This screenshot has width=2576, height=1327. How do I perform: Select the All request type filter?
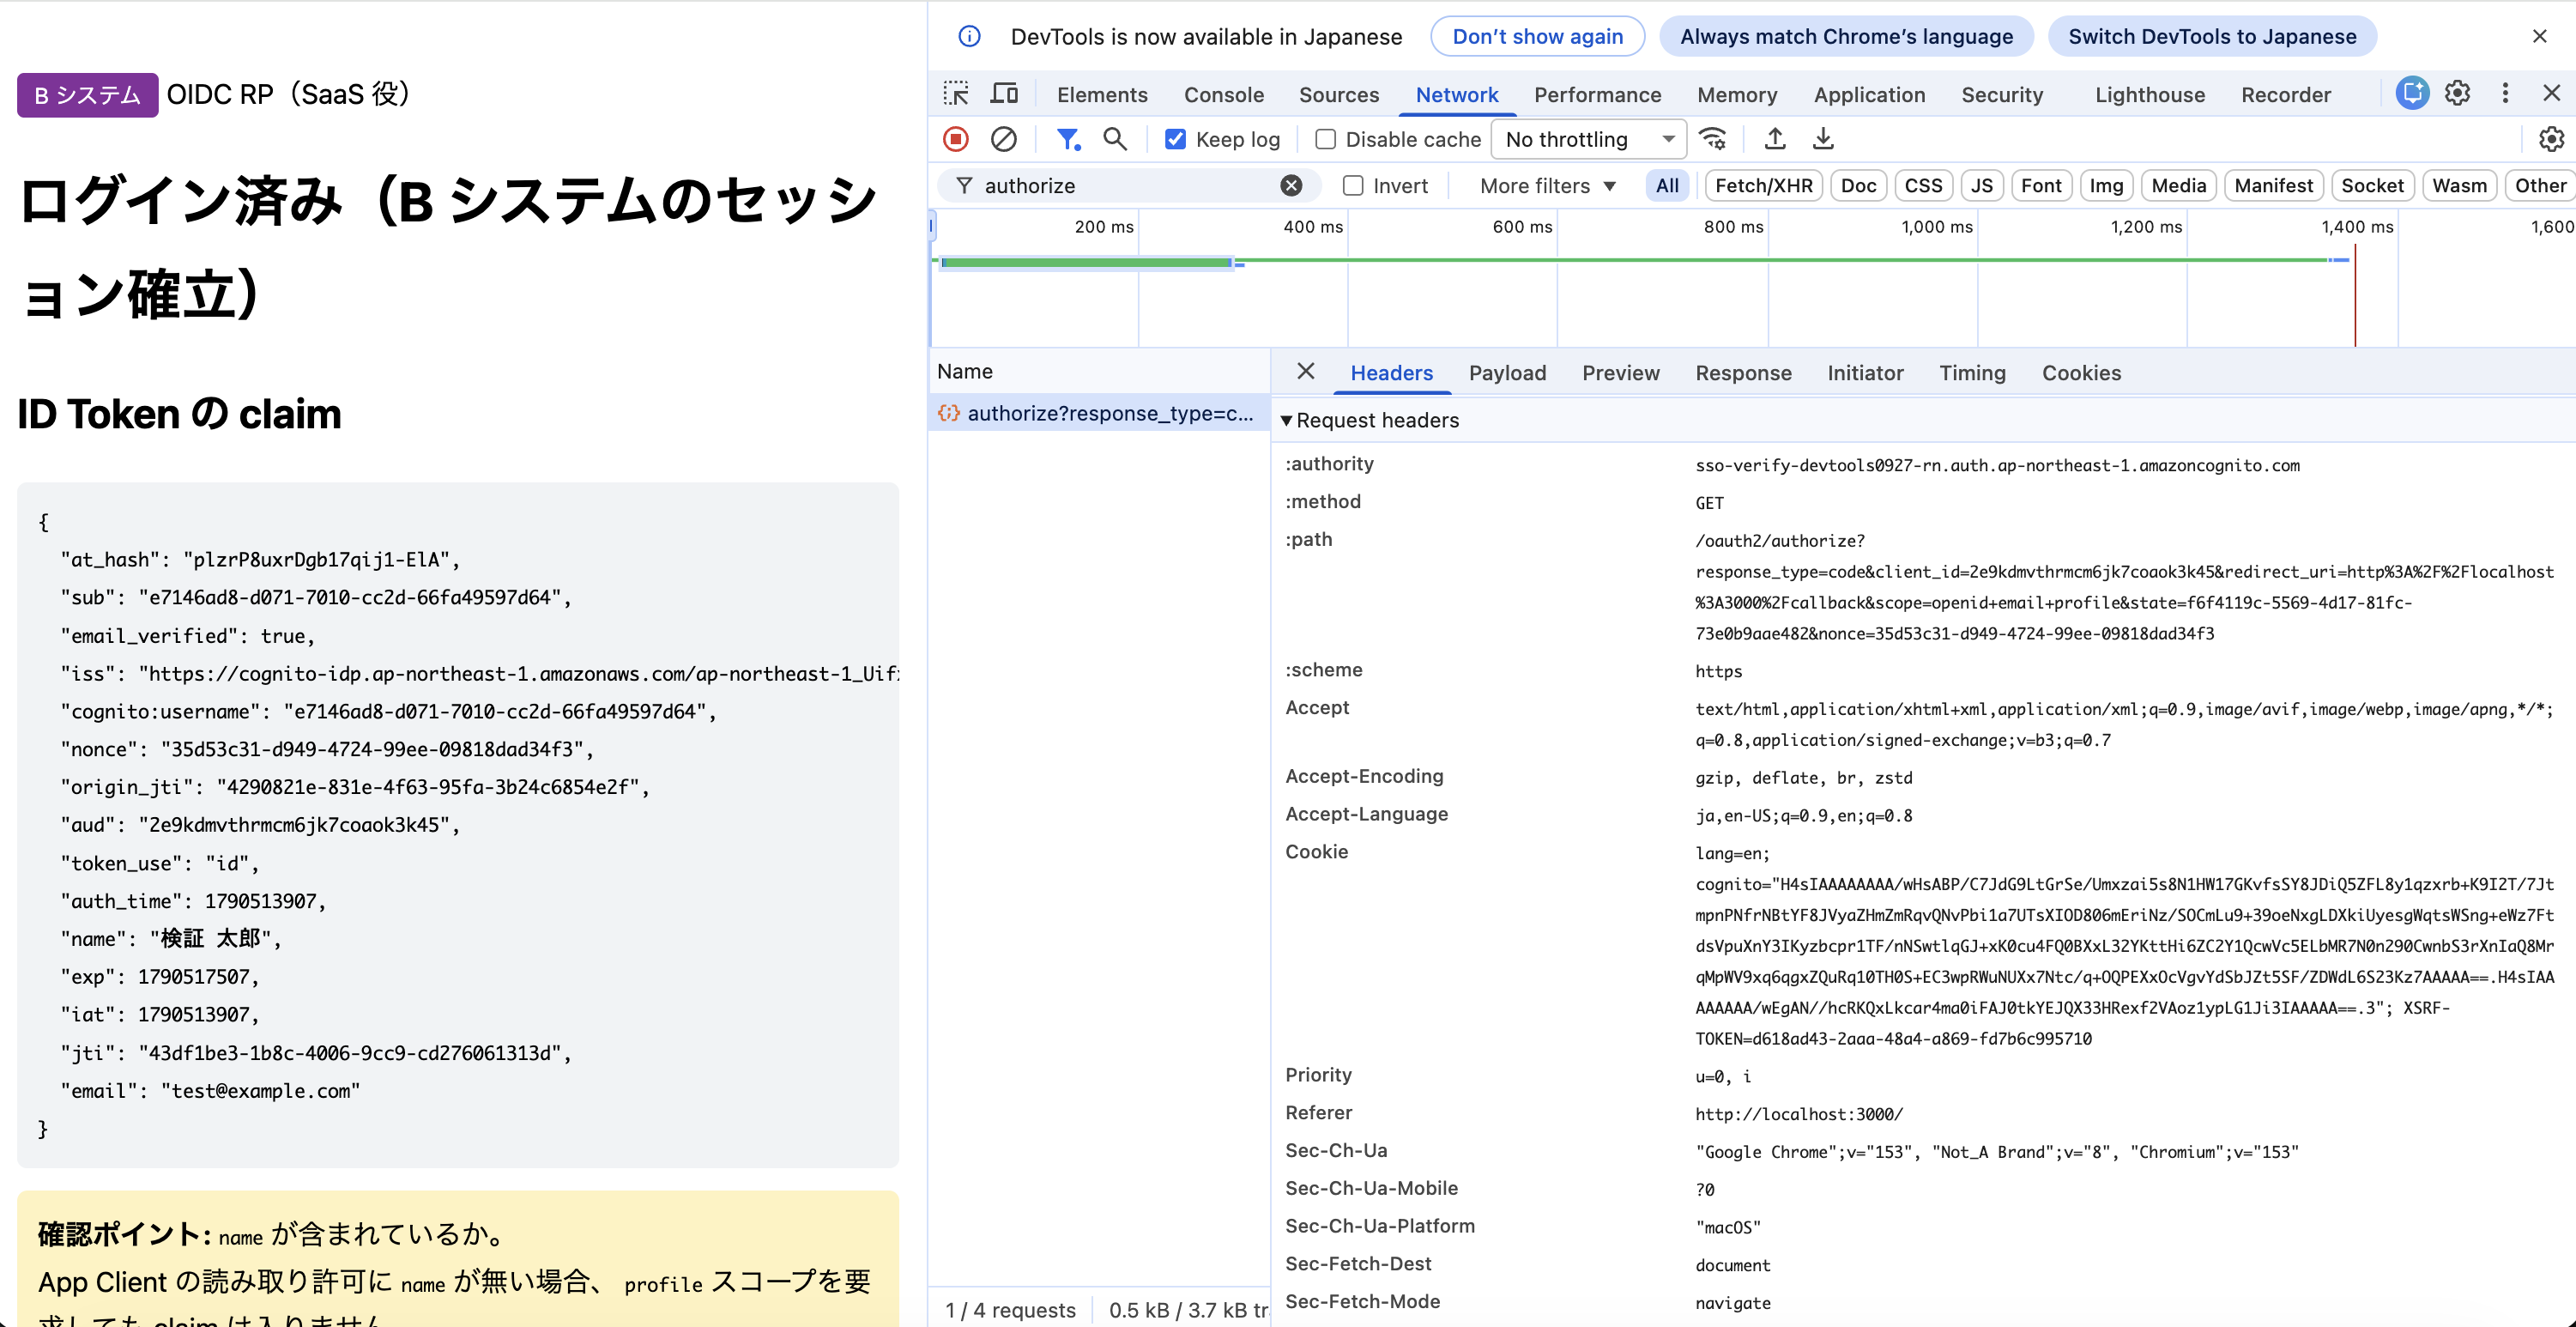[x=1667, y=185]
